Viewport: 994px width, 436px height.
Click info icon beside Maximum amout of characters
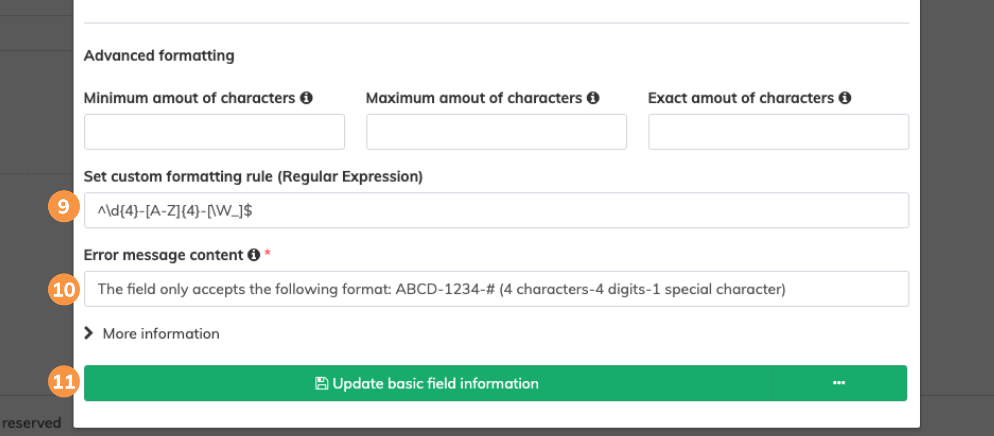pos(593,99)
